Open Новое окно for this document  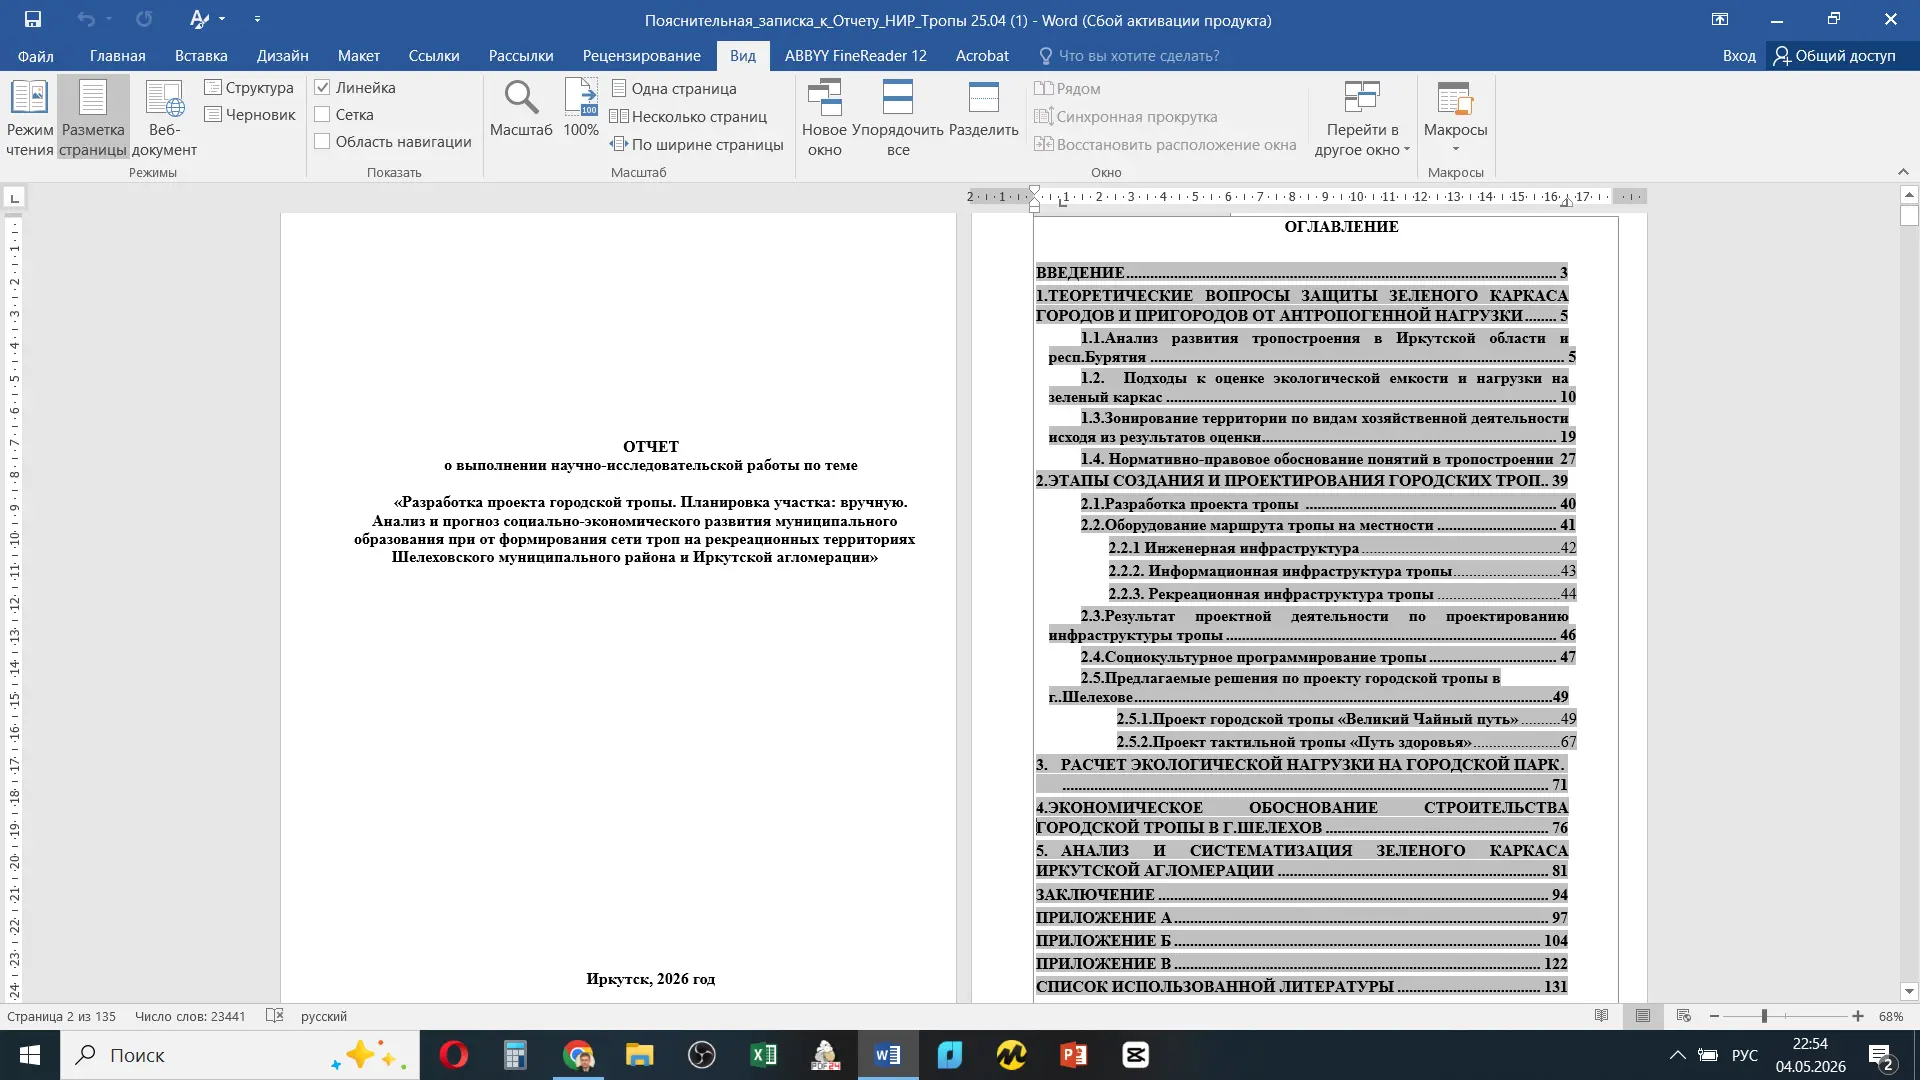[x=824, y=118]
